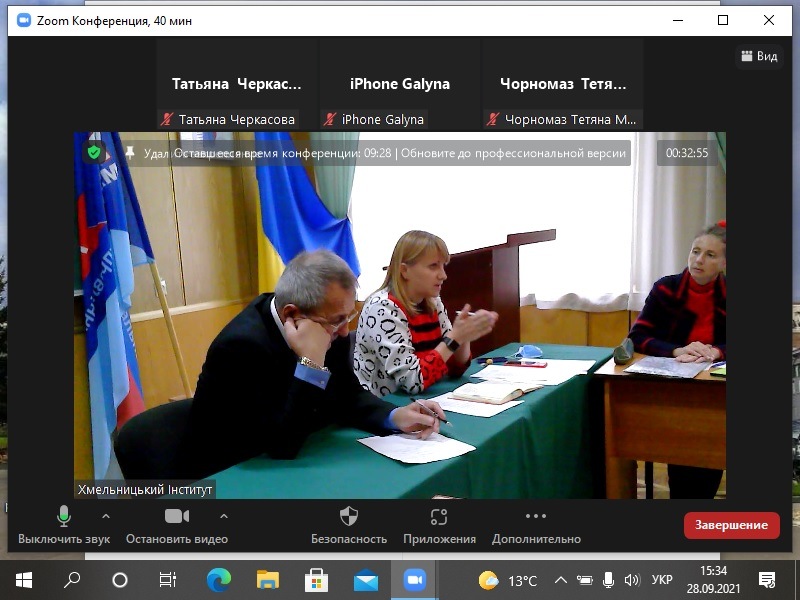Image resolution: width=800 pixels, height=600 pixels.
Task: Open Microsoft Edge from the taskbar
Action: coord(218,580)
